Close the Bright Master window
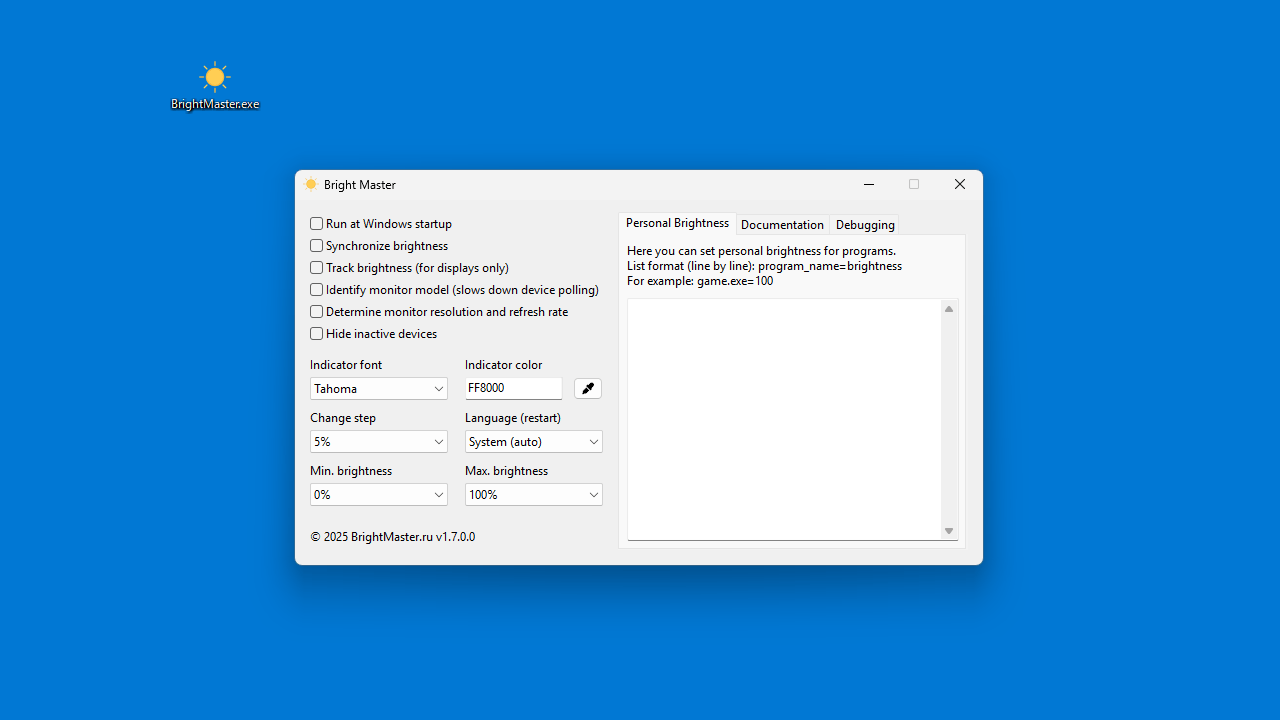Viewport: 1280px width, 720px height. (x=960, y=184)
